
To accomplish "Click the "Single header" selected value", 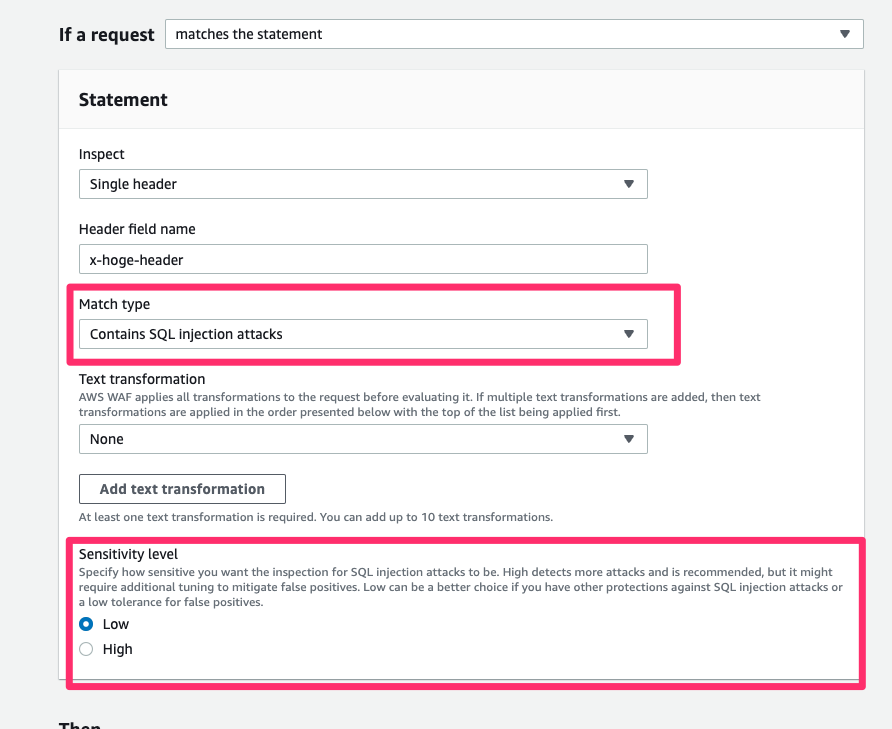I will [134, 184].
